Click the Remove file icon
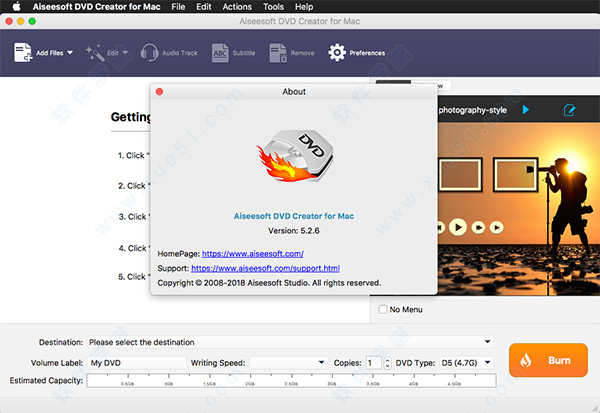Viewport: 600px width, 413px height. click(x=278, y=53)
